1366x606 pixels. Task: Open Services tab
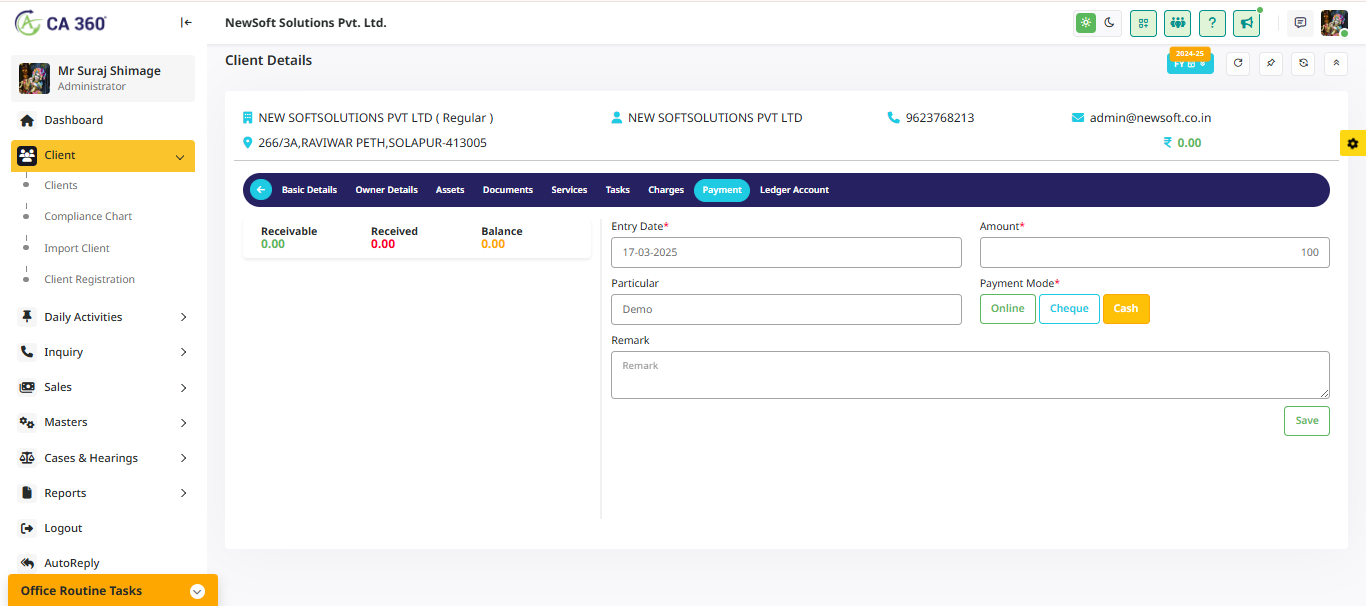(x=569, y=190)
